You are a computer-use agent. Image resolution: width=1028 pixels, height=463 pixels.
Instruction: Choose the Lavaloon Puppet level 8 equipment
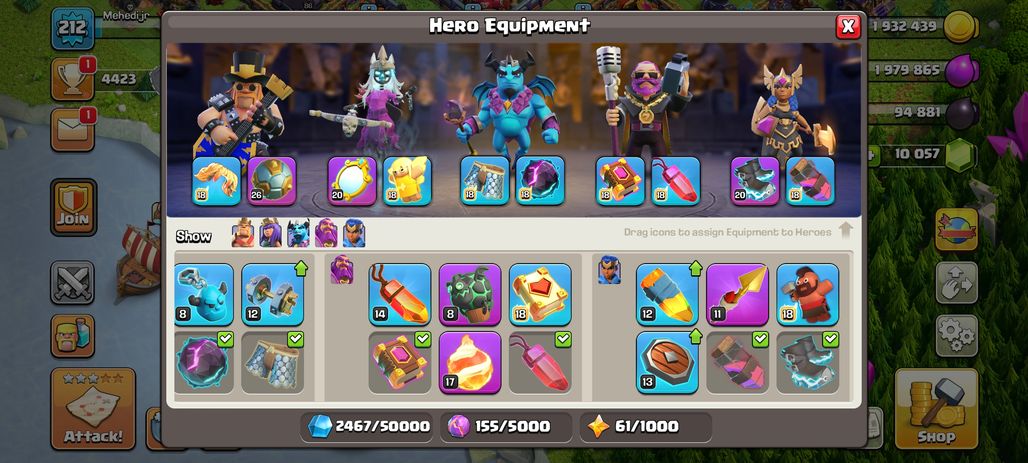point(470,294)
